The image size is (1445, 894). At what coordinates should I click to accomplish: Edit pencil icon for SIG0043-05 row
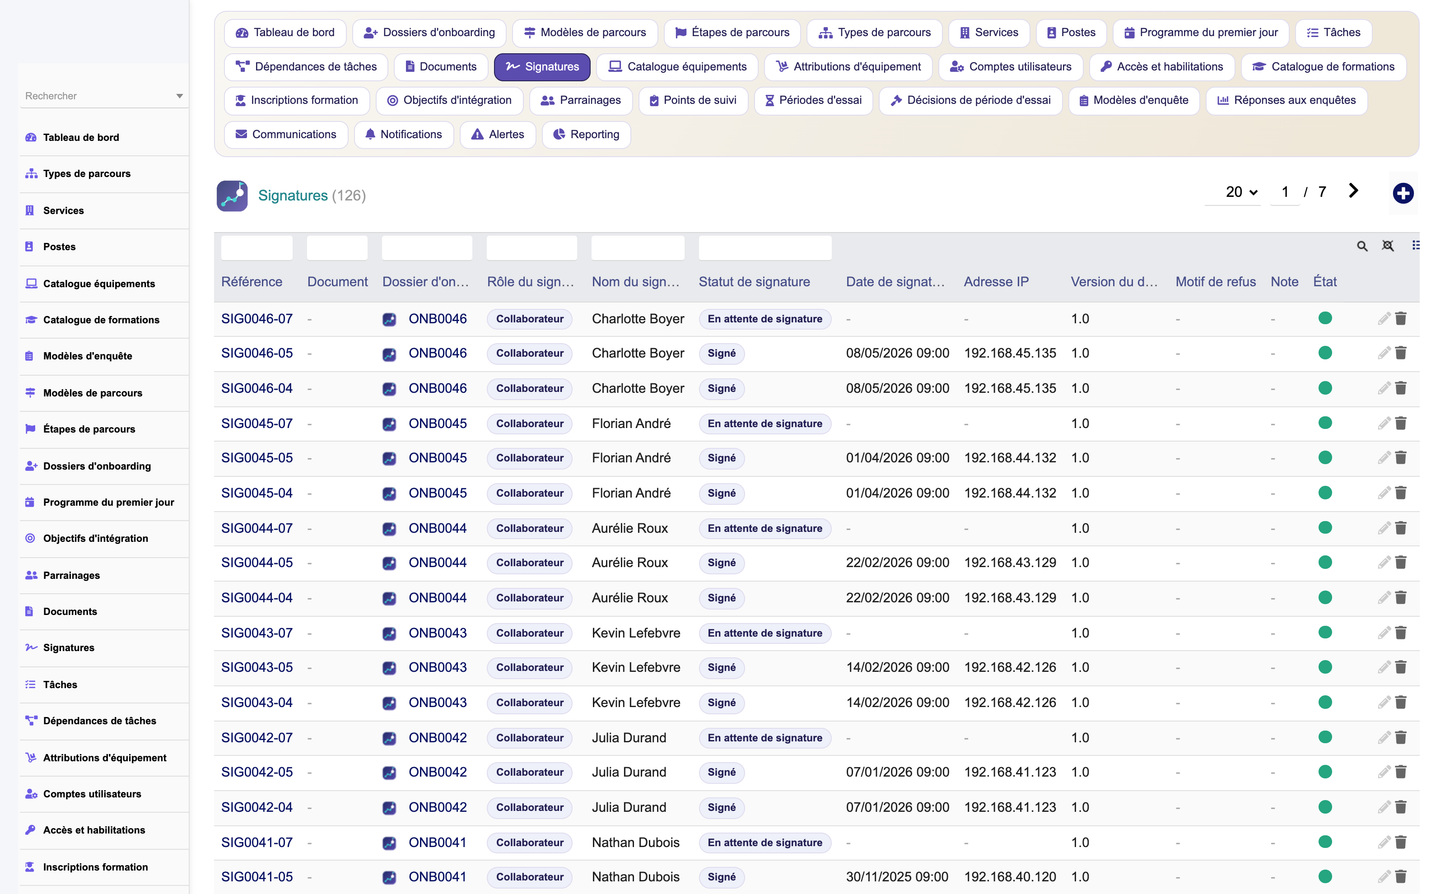click(1384, 667)
